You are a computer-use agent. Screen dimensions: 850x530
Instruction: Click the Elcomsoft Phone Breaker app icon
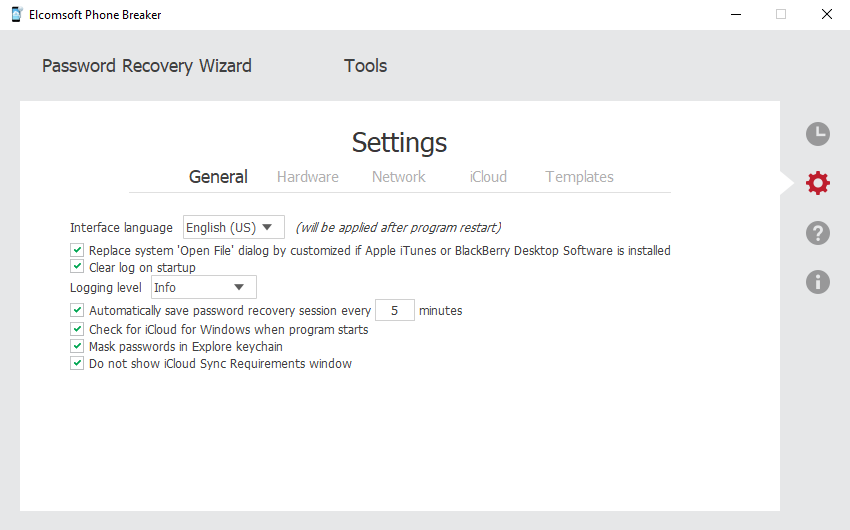pos(17,15)
